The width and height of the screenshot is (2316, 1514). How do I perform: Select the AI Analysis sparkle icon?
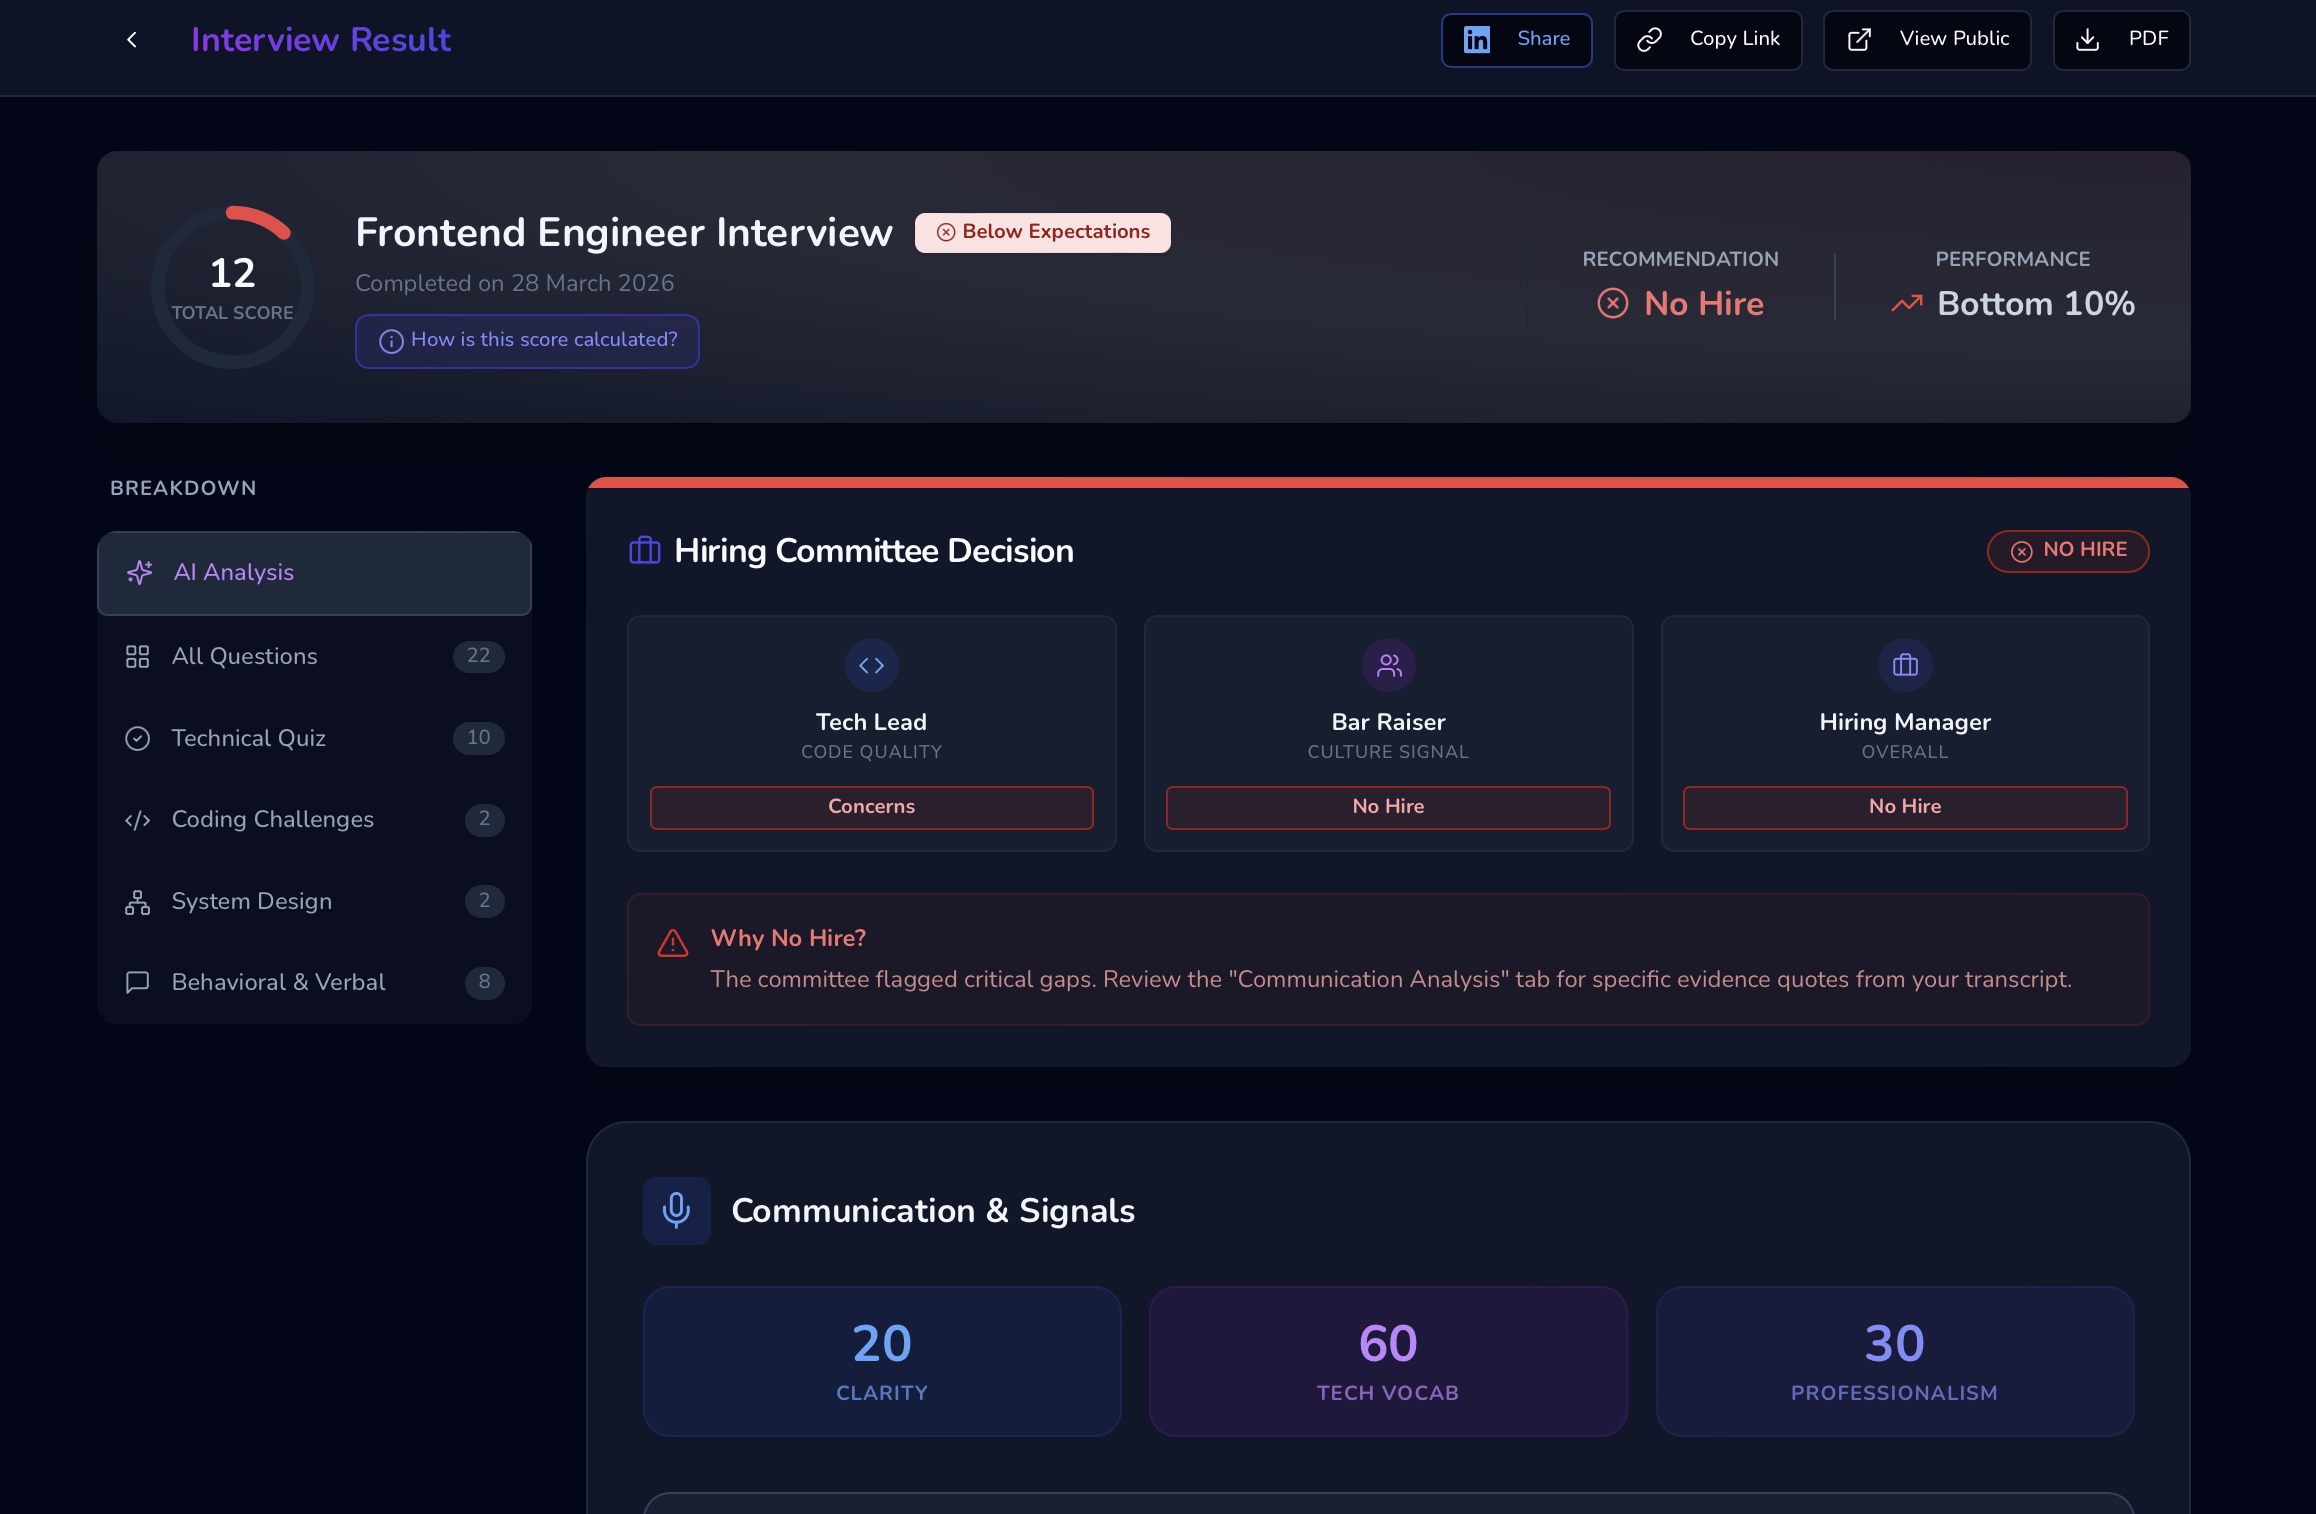pos(139,572)
